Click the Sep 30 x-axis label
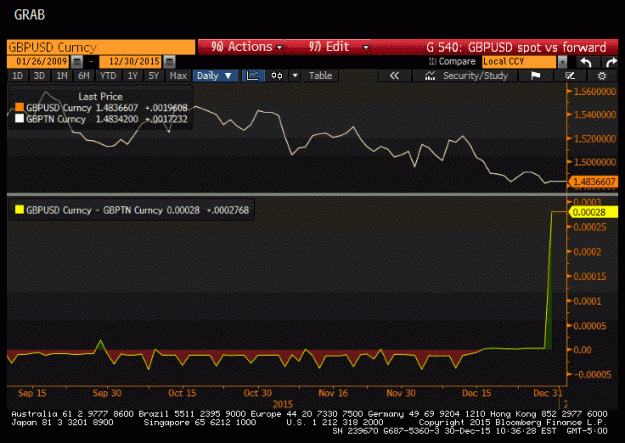Screen dimensions: 625x443 [107, 393]
